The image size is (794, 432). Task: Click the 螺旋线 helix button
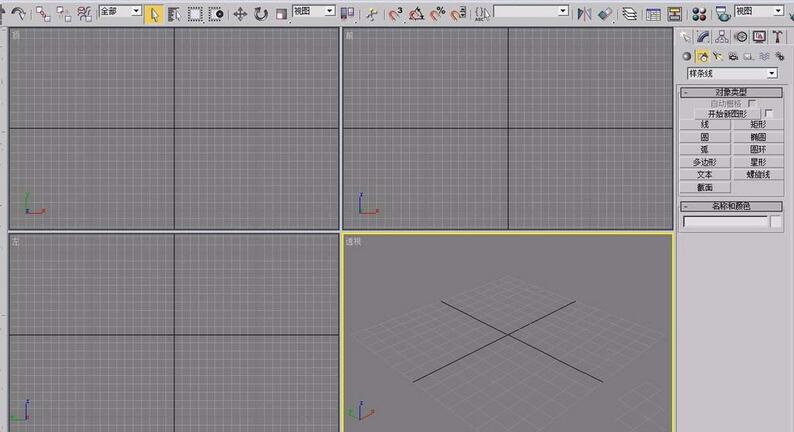click(758, 175)
